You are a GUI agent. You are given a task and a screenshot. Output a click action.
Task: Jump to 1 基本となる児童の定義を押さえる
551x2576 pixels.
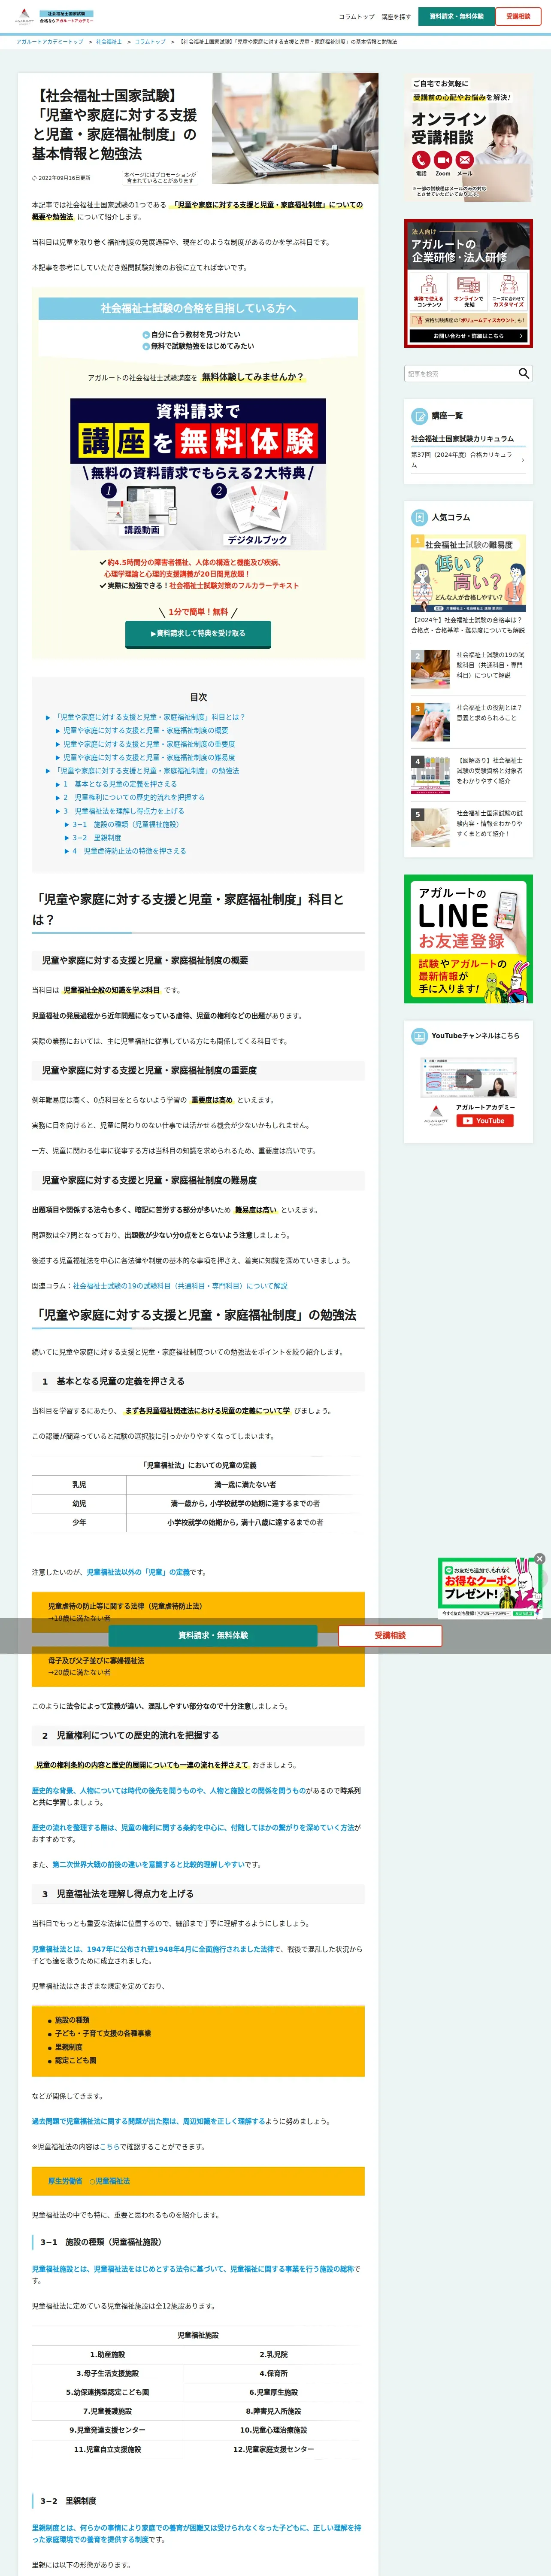coord(120,784)
